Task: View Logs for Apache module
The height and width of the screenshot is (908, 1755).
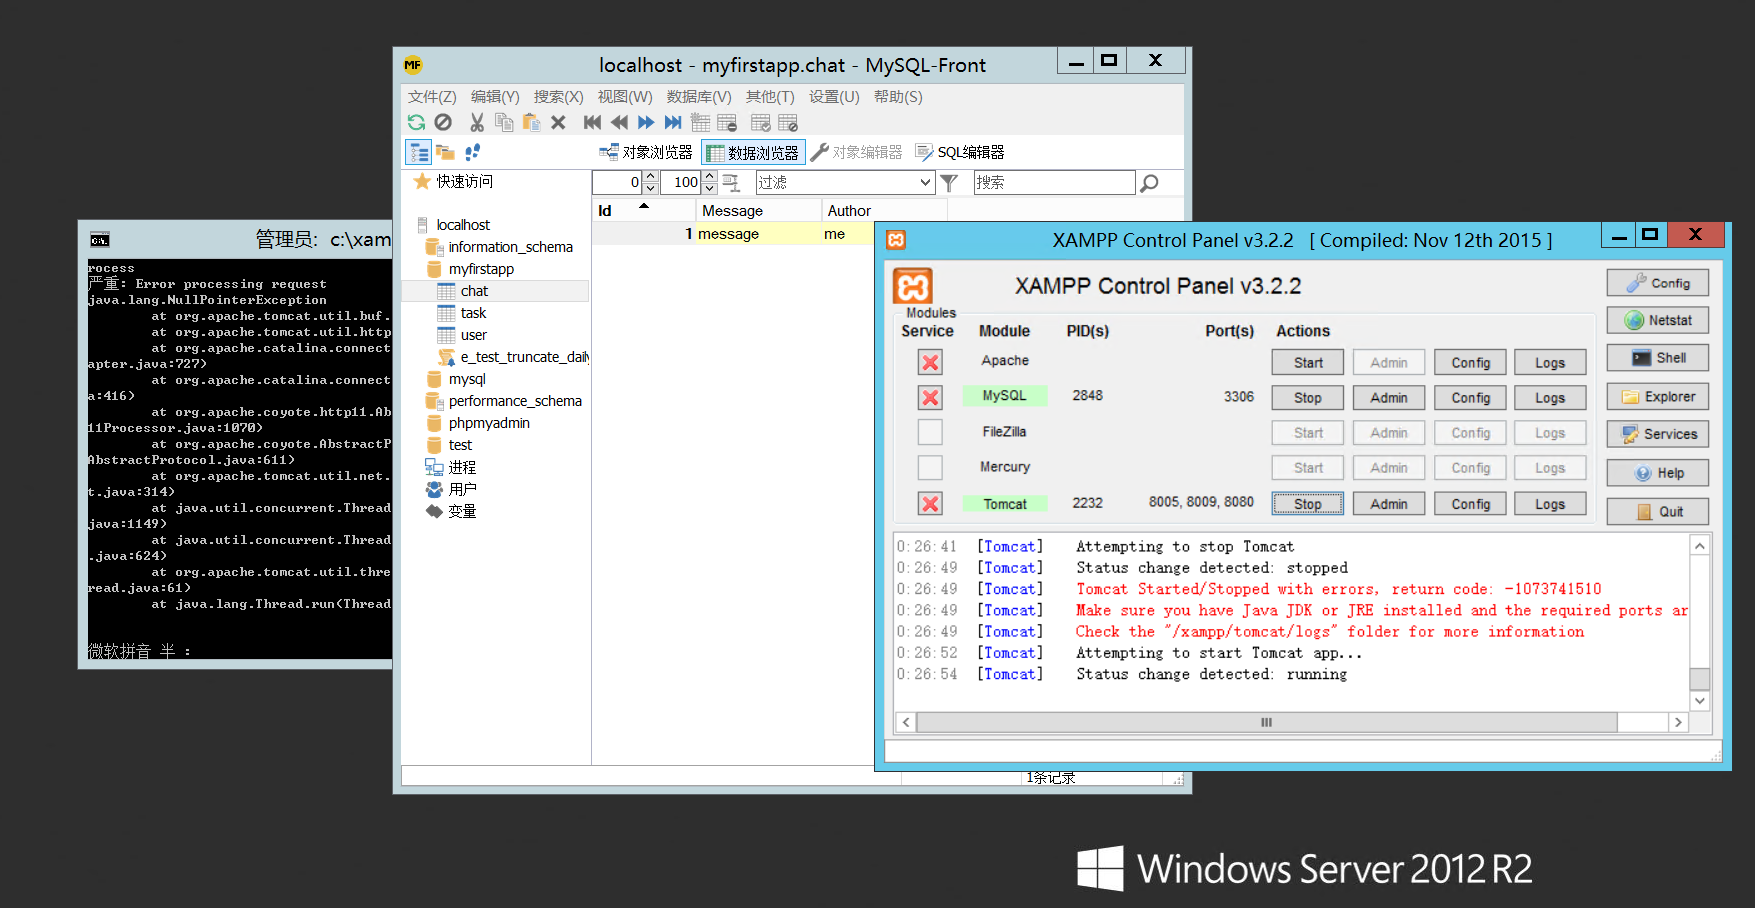Action: (1550, 363)
